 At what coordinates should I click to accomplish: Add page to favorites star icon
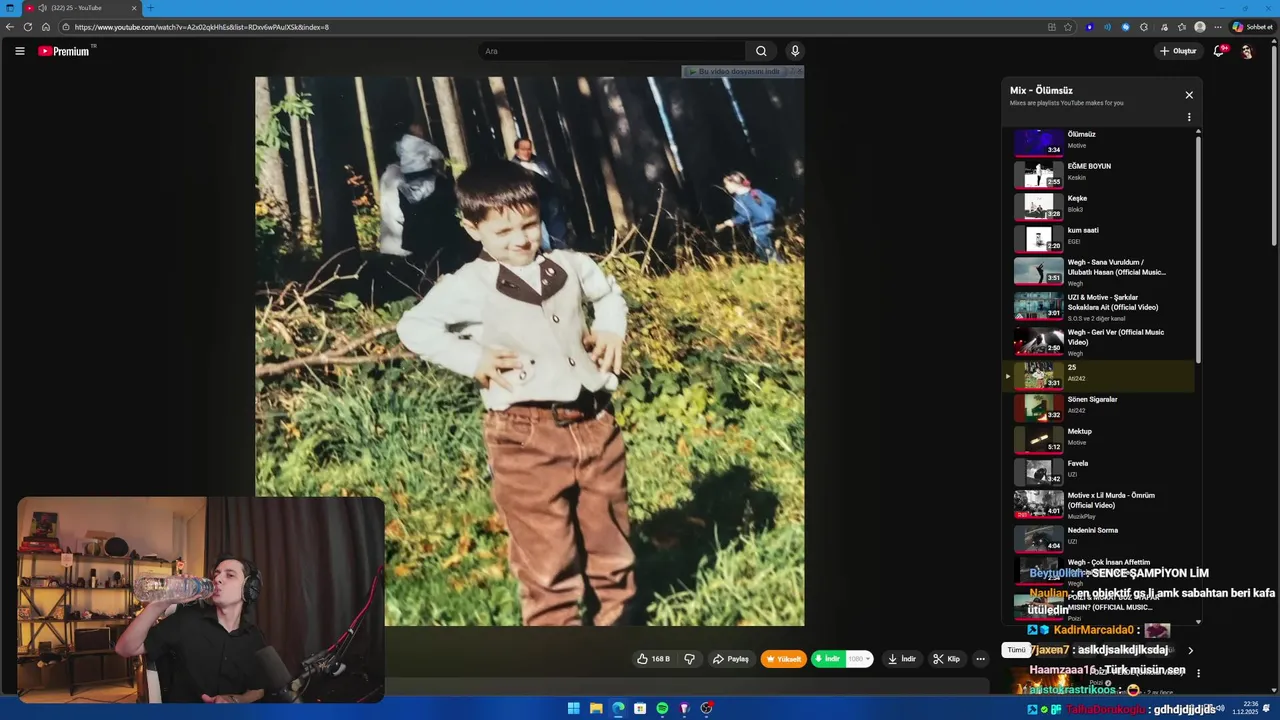[1068, 27]
